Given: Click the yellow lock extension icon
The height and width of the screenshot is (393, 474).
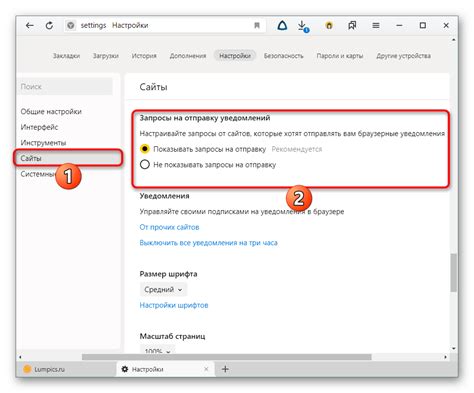Looking at the screenshot, I should point(329,25).
